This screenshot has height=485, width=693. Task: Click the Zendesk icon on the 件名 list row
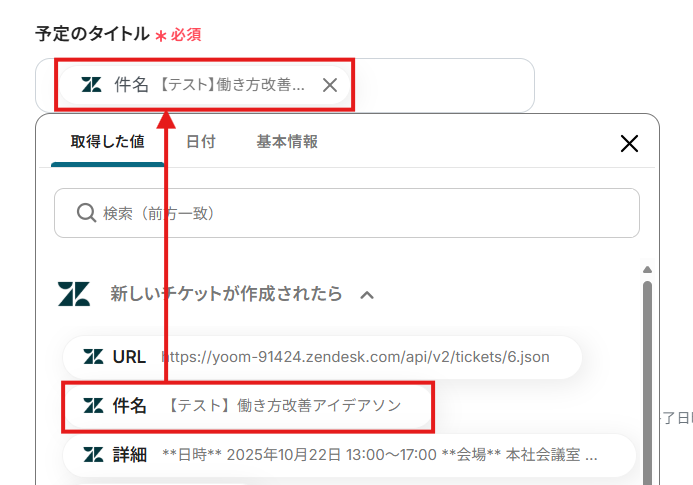pos(93,405)
